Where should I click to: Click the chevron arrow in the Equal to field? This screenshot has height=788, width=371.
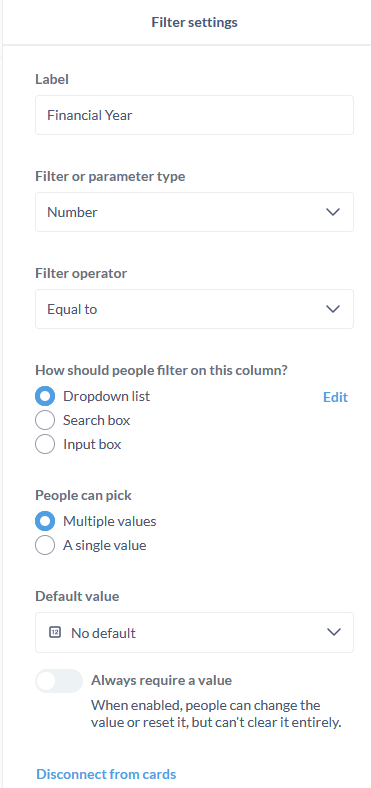point(333,309)
